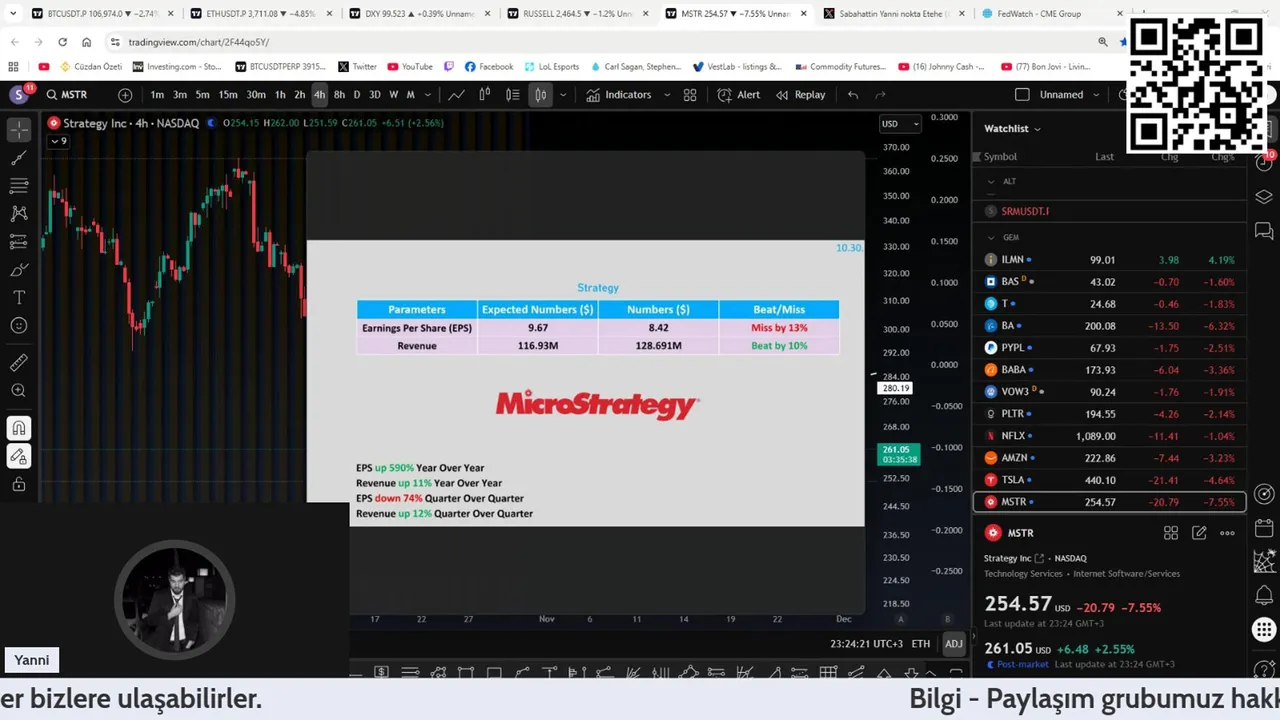Open the USD currency dropdown

(x=899, y=124)
